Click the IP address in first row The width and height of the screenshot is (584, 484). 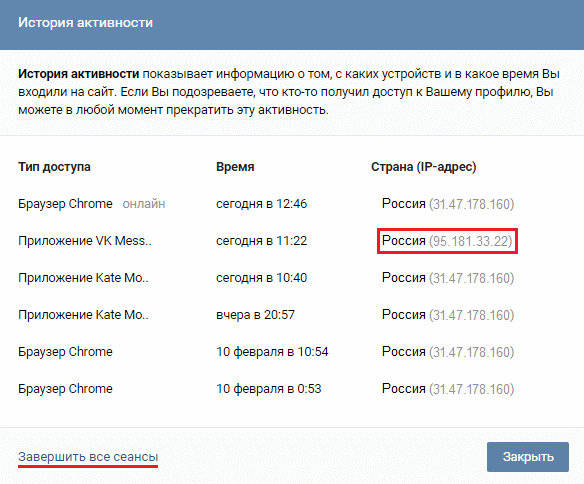tap(472, 204)
